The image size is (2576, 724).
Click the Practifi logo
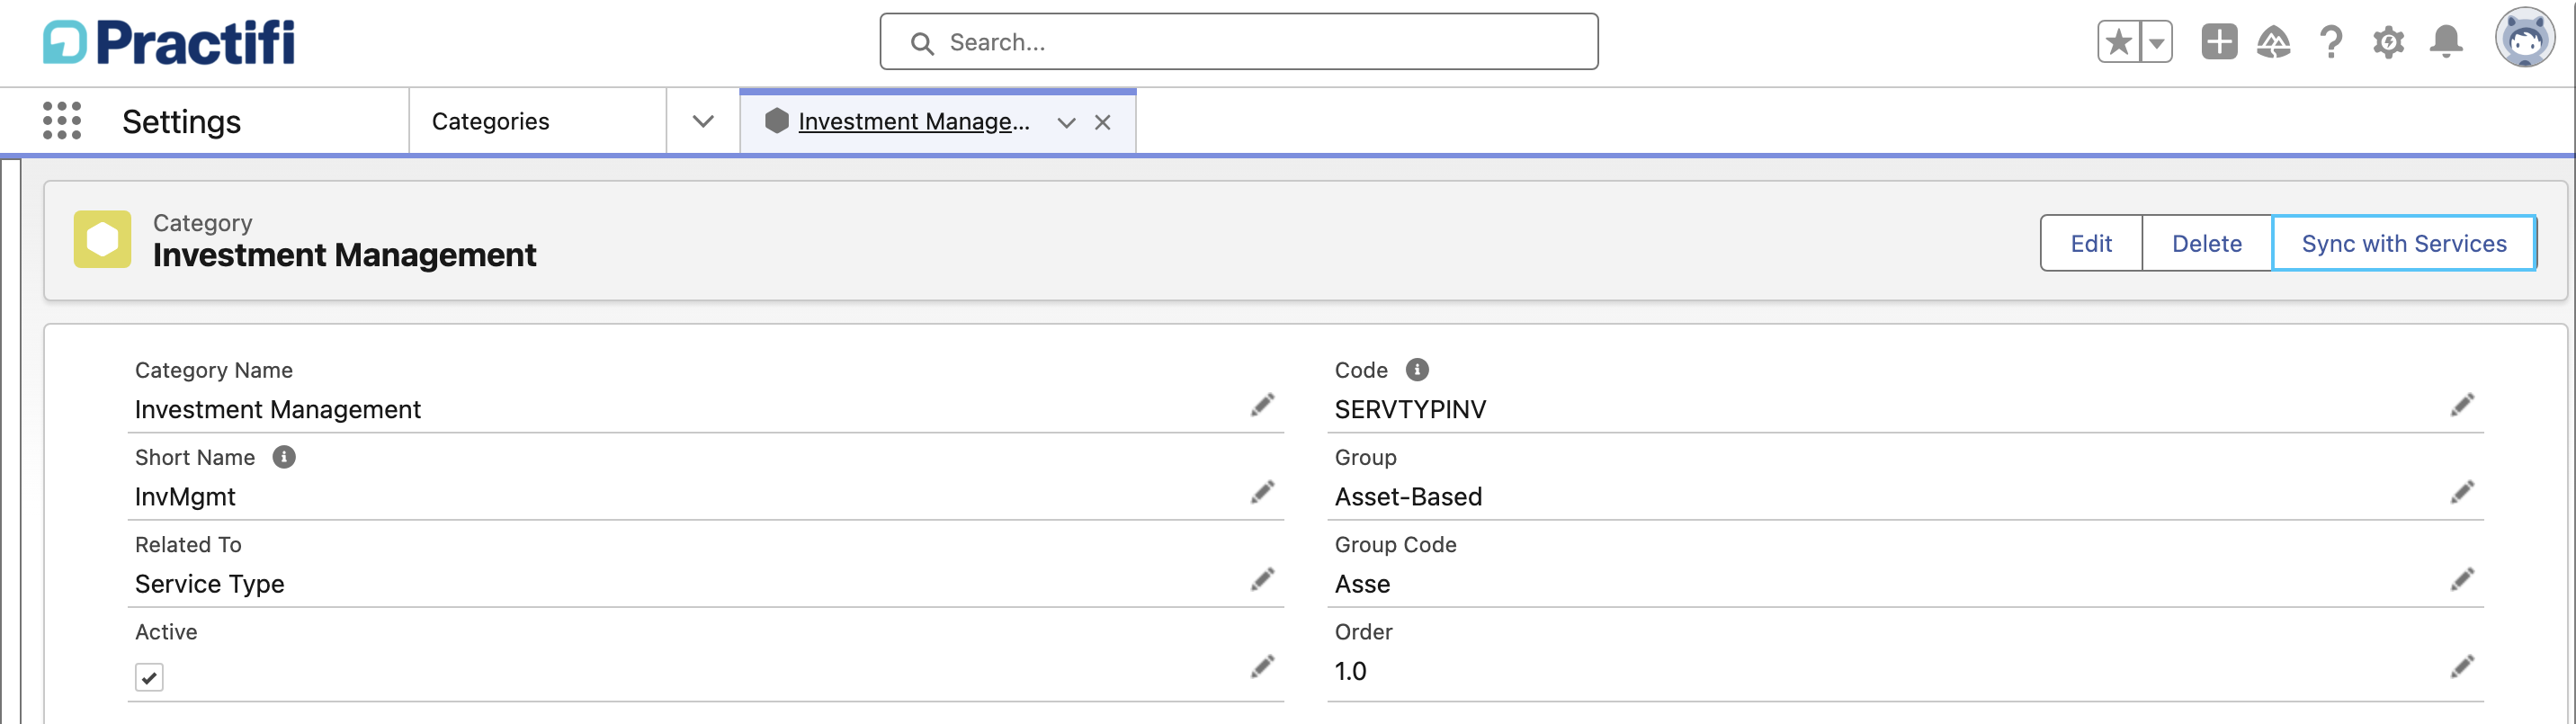(x=169, y=42)
